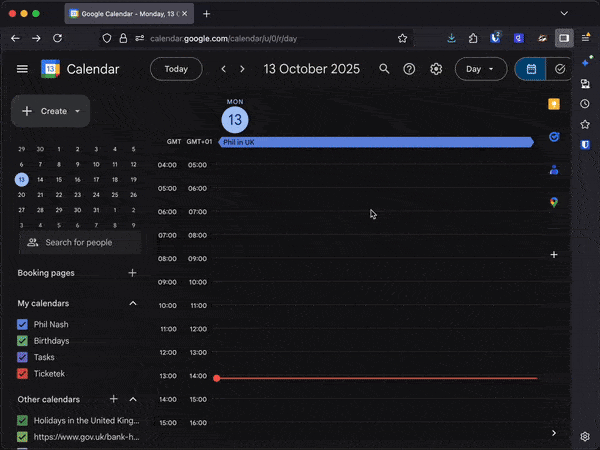Screen dimensions: 600x450
Task: Open the Phil in UK event
Action: [375, 143]
